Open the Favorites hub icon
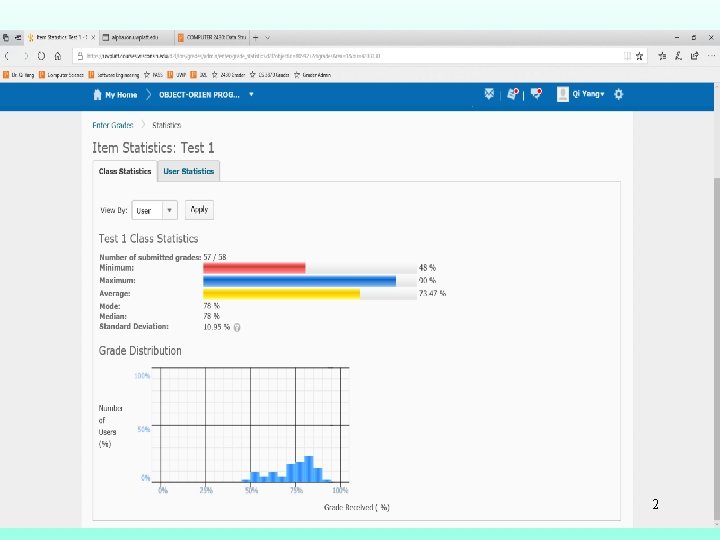The height and width of the screenshot is (540, 720). [x=662, y=56]
